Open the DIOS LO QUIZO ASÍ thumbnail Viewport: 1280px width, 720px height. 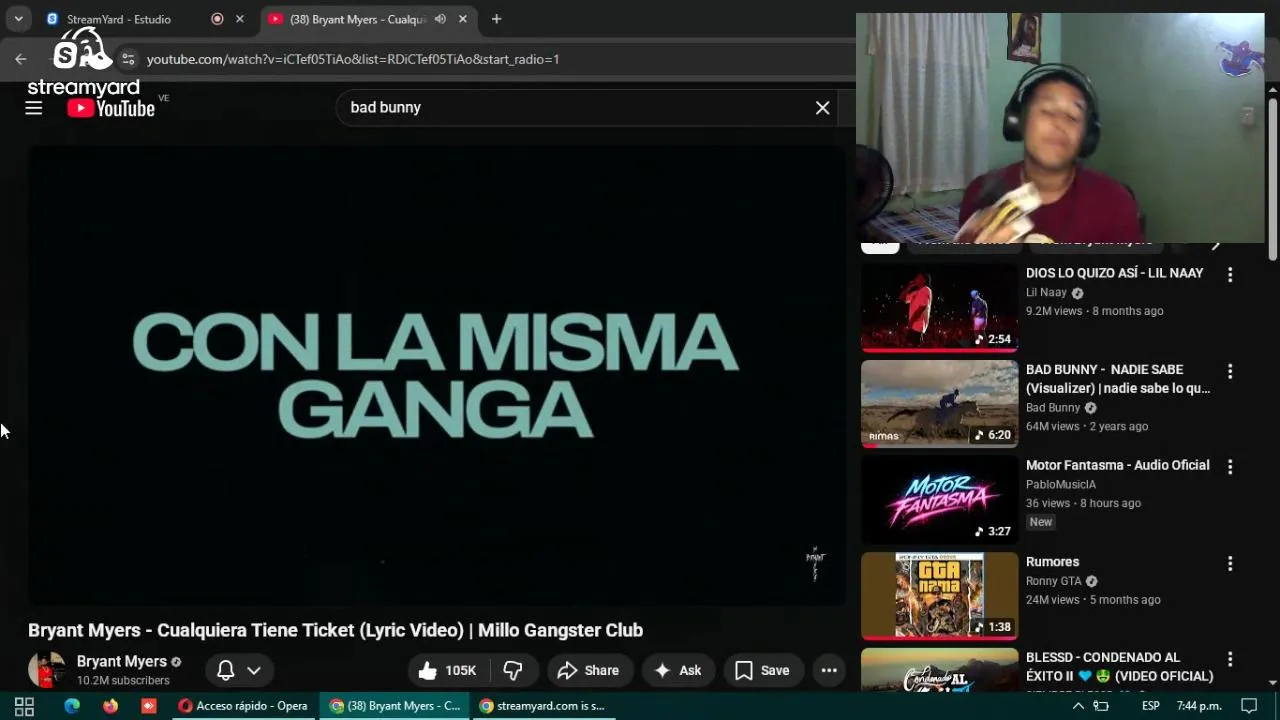(x=939, y=308)
